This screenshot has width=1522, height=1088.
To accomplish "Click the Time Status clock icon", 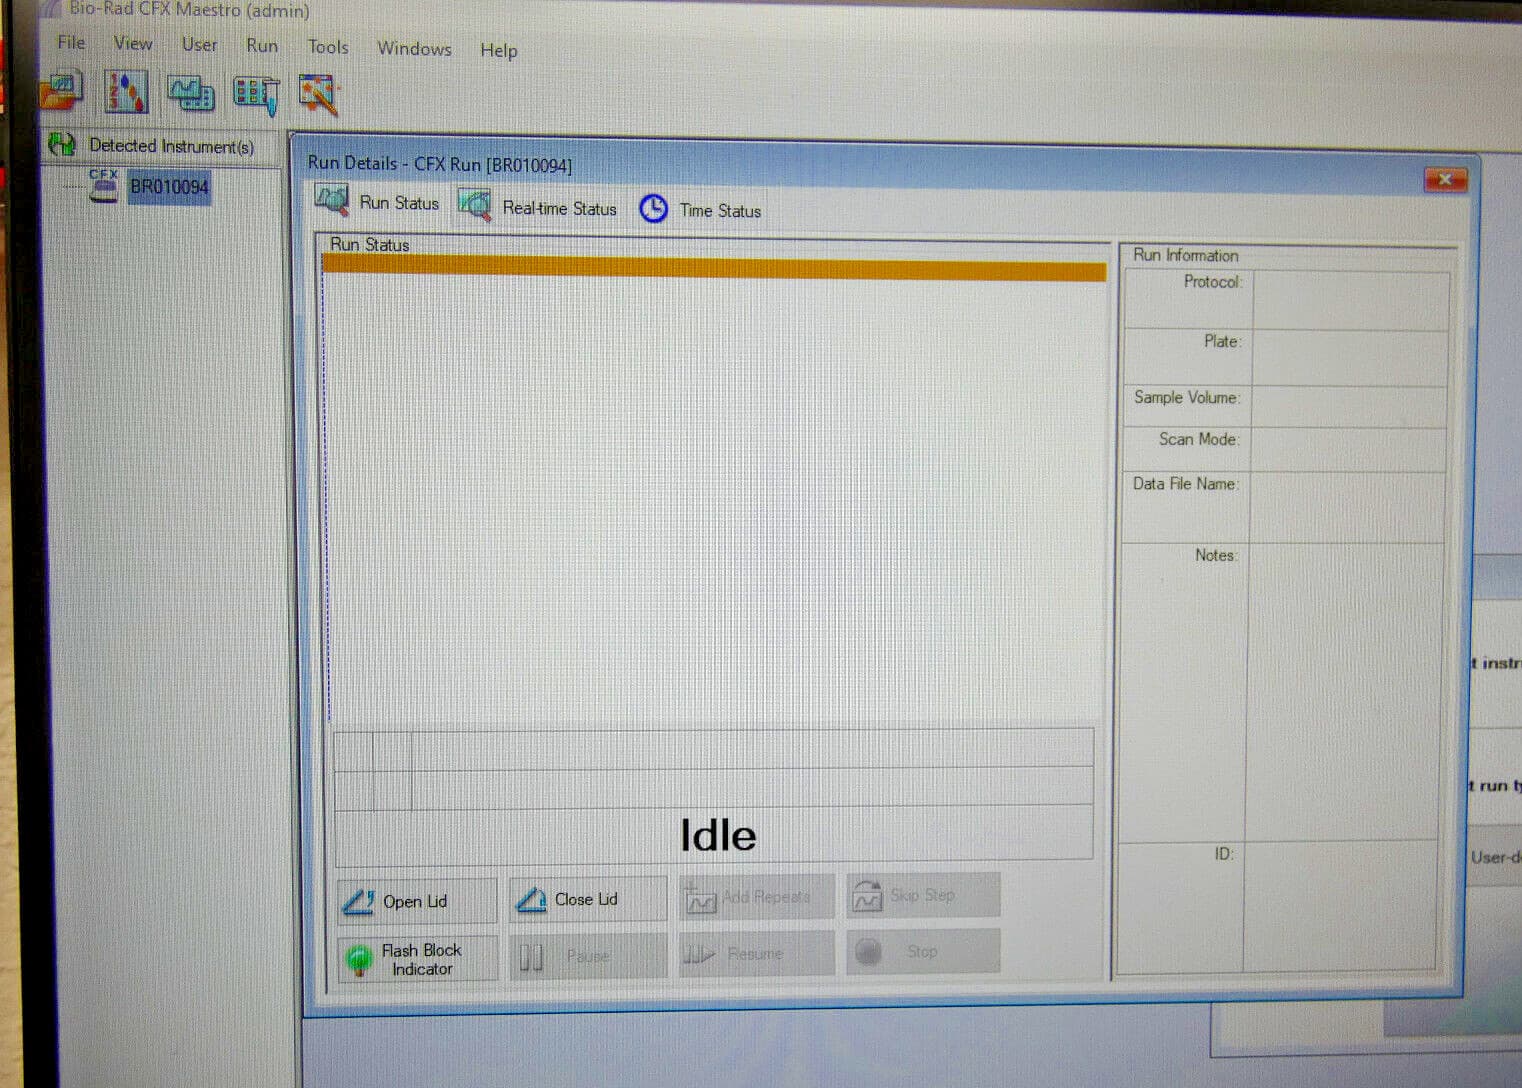I will [x=655, y=209].
